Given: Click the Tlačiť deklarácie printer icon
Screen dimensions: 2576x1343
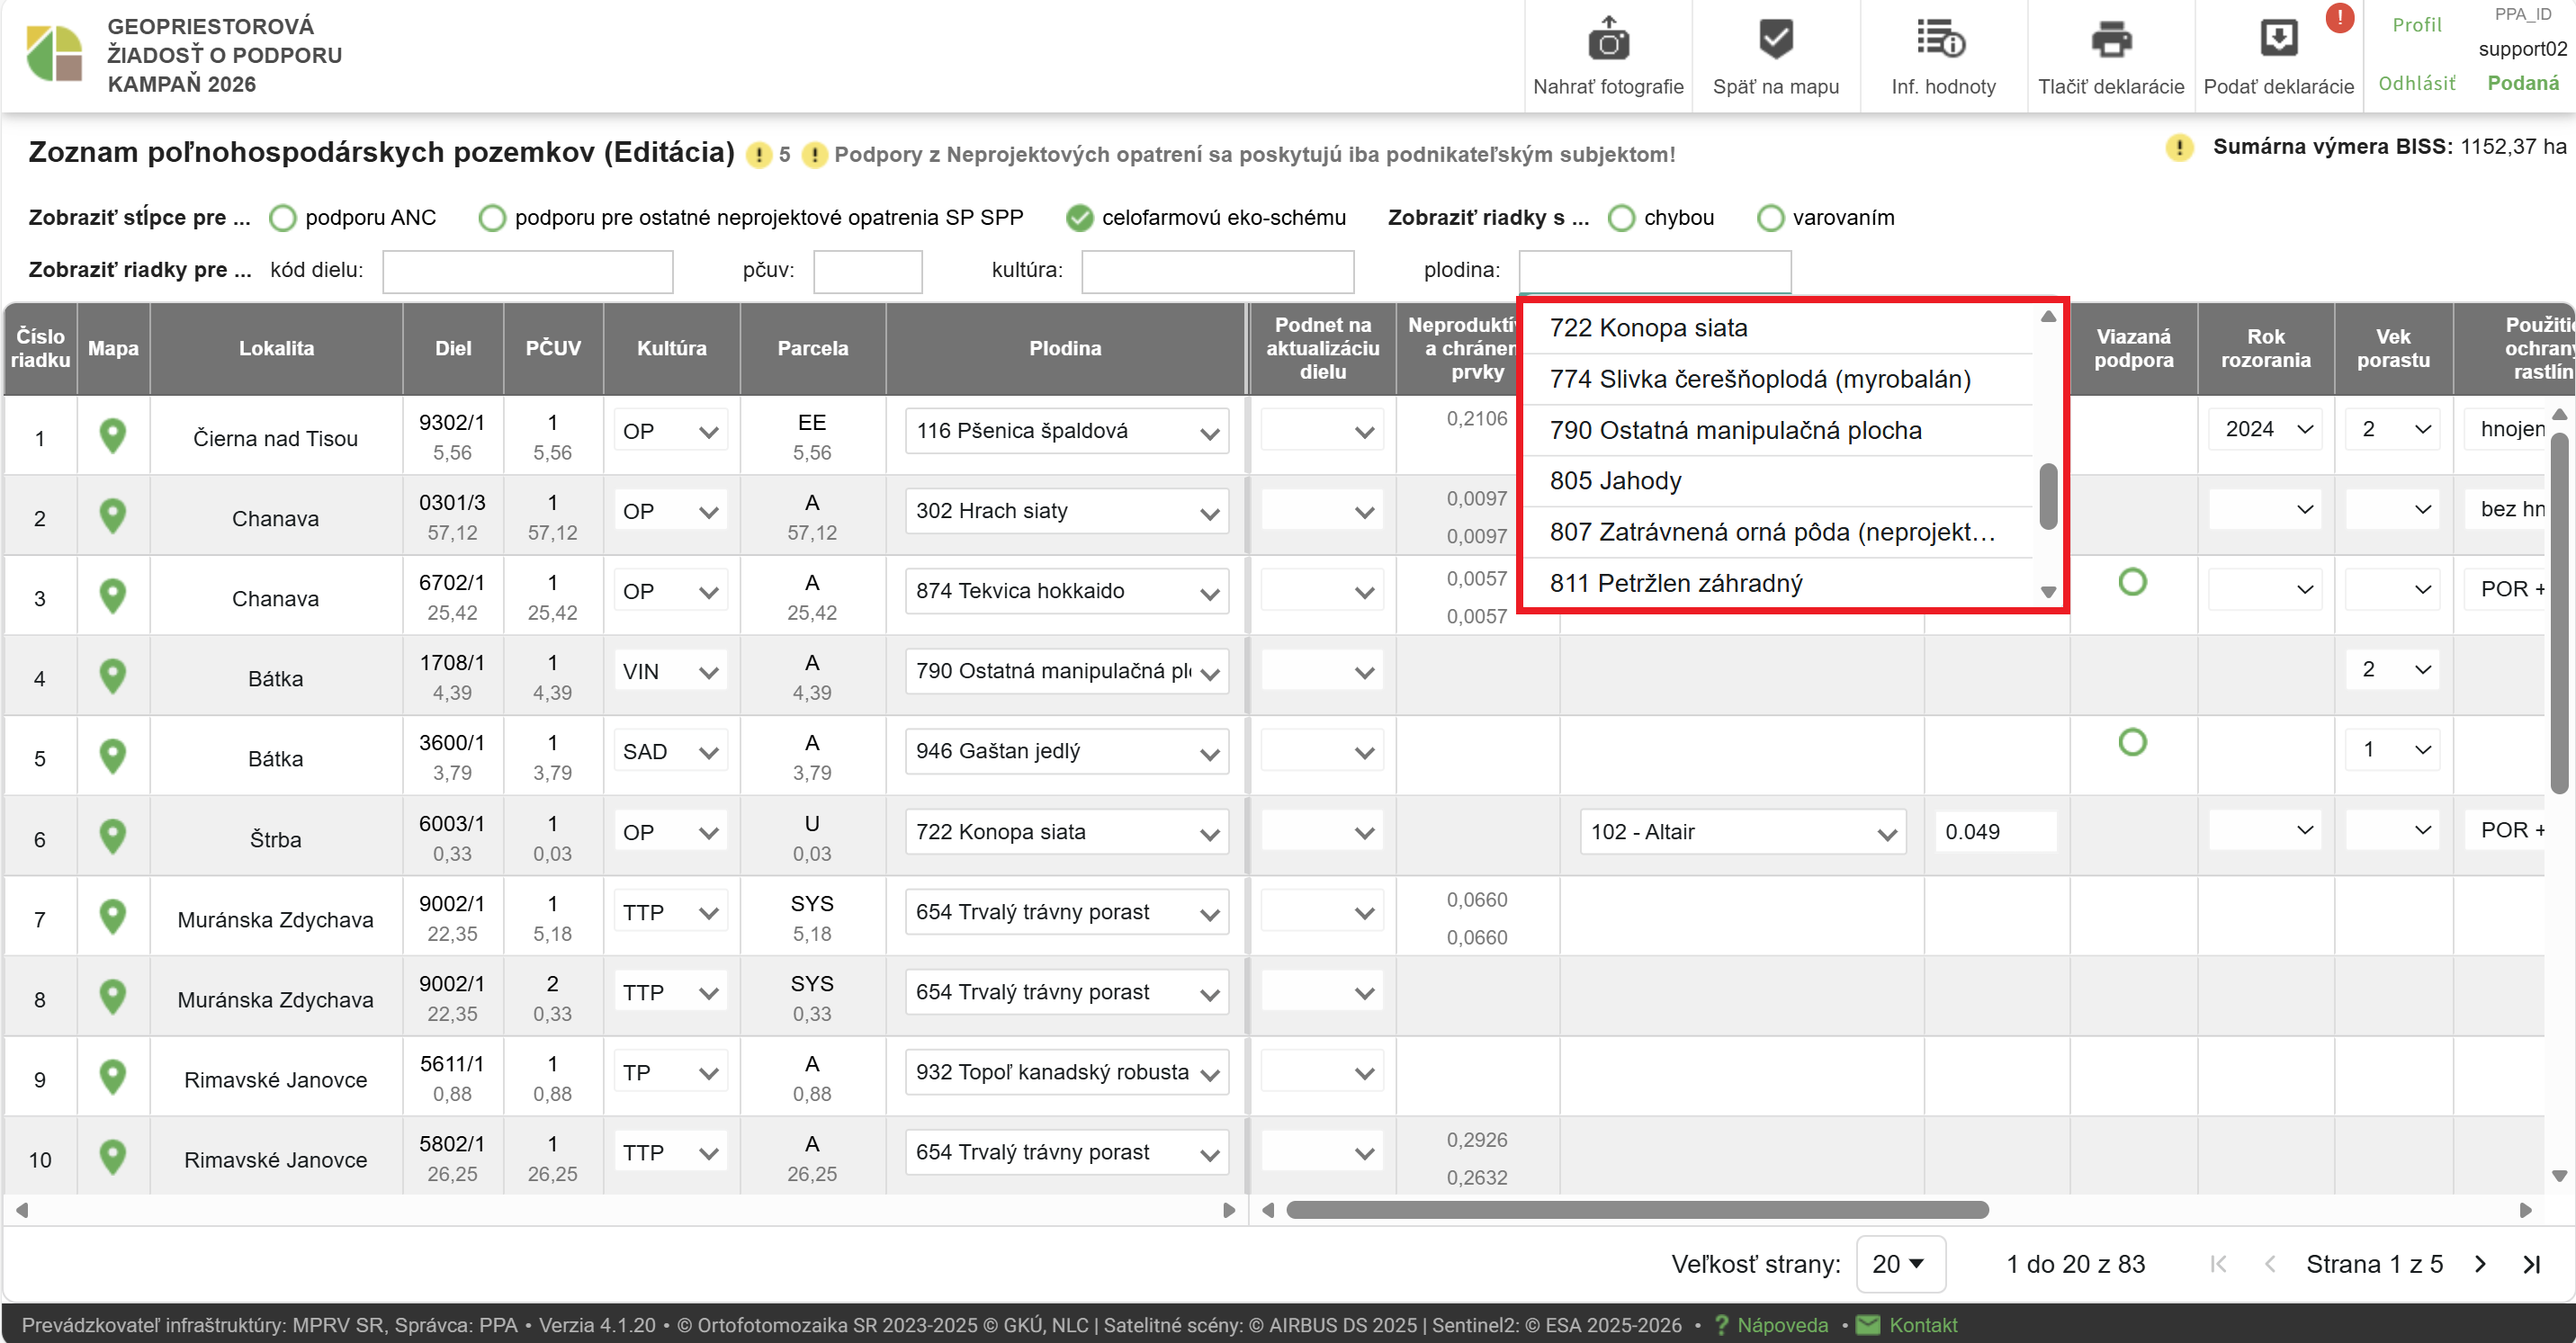Looking at the screenshot, I should pos(2110,41).
